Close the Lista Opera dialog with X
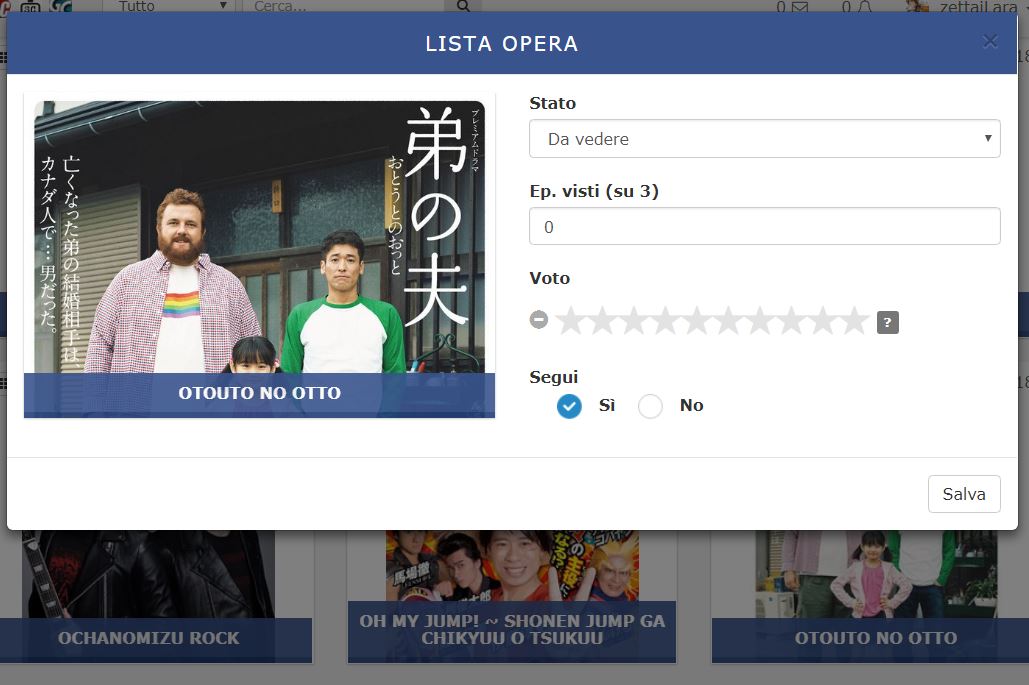1029x685 pixels. [990, 42]
